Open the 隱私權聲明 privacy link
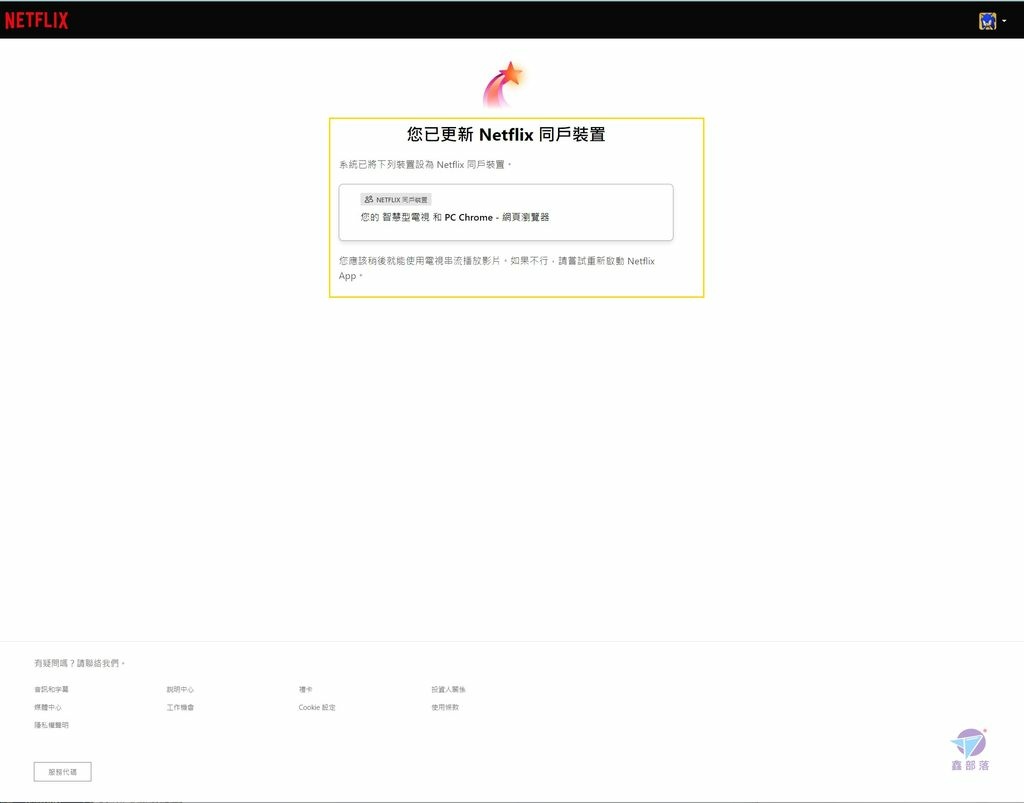 52,725
